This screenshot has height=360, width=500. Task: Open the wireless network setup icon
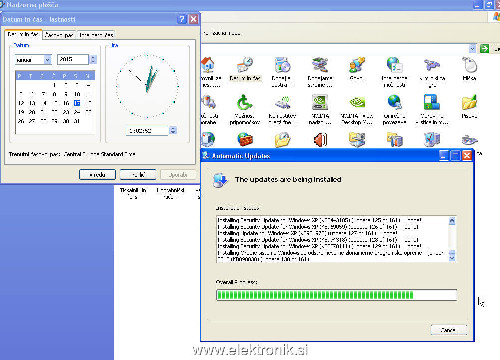[282, 102]
